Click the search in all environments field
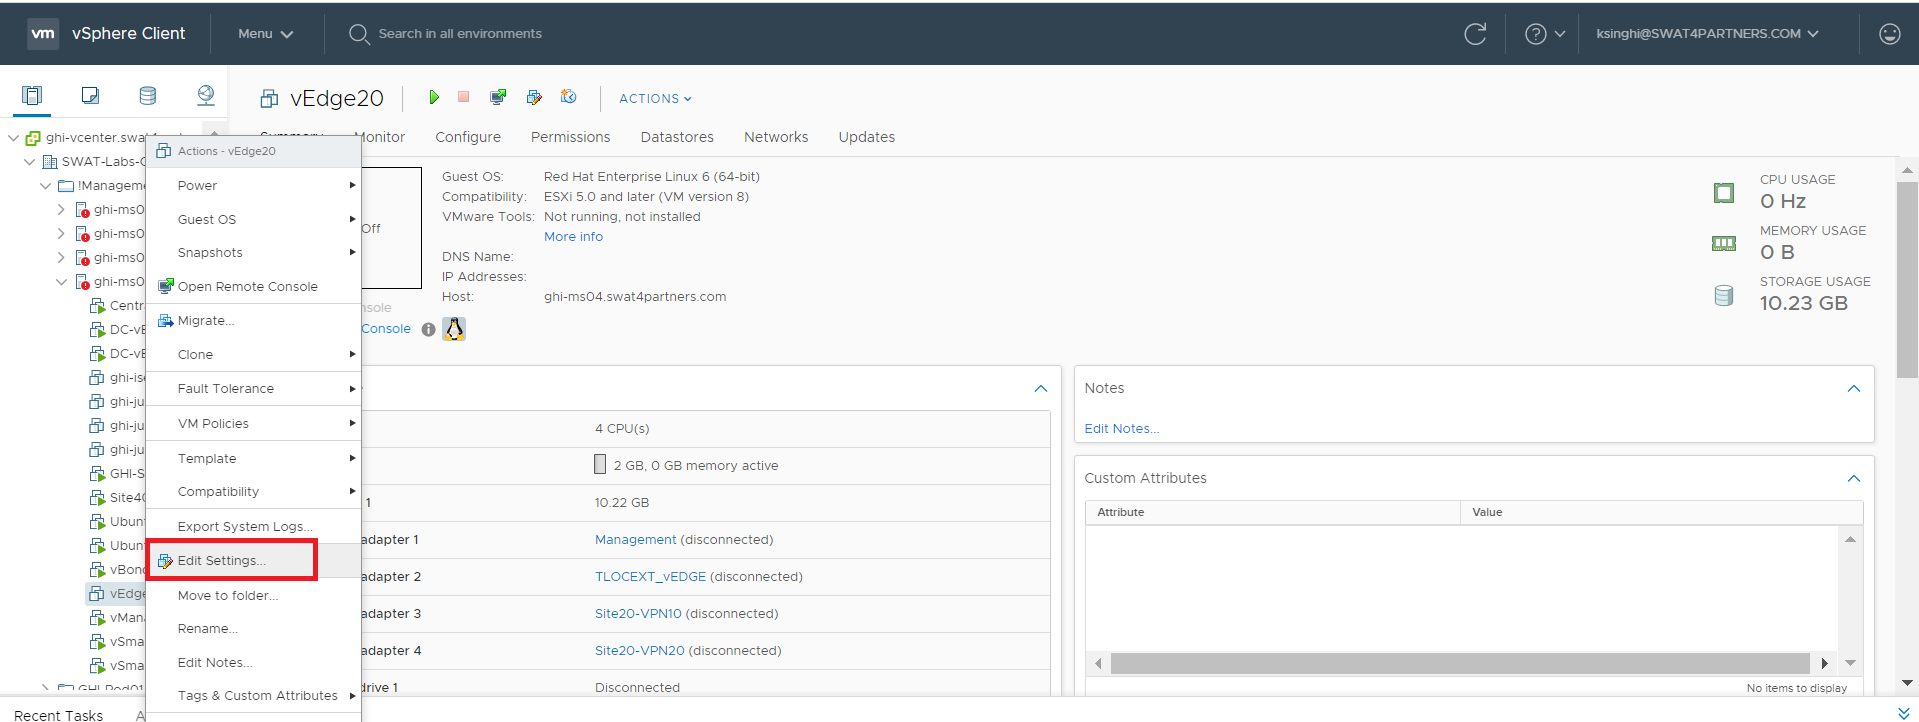Image resolution: width=1919 pixels, height=722 pixels. (x=460, y=34)
